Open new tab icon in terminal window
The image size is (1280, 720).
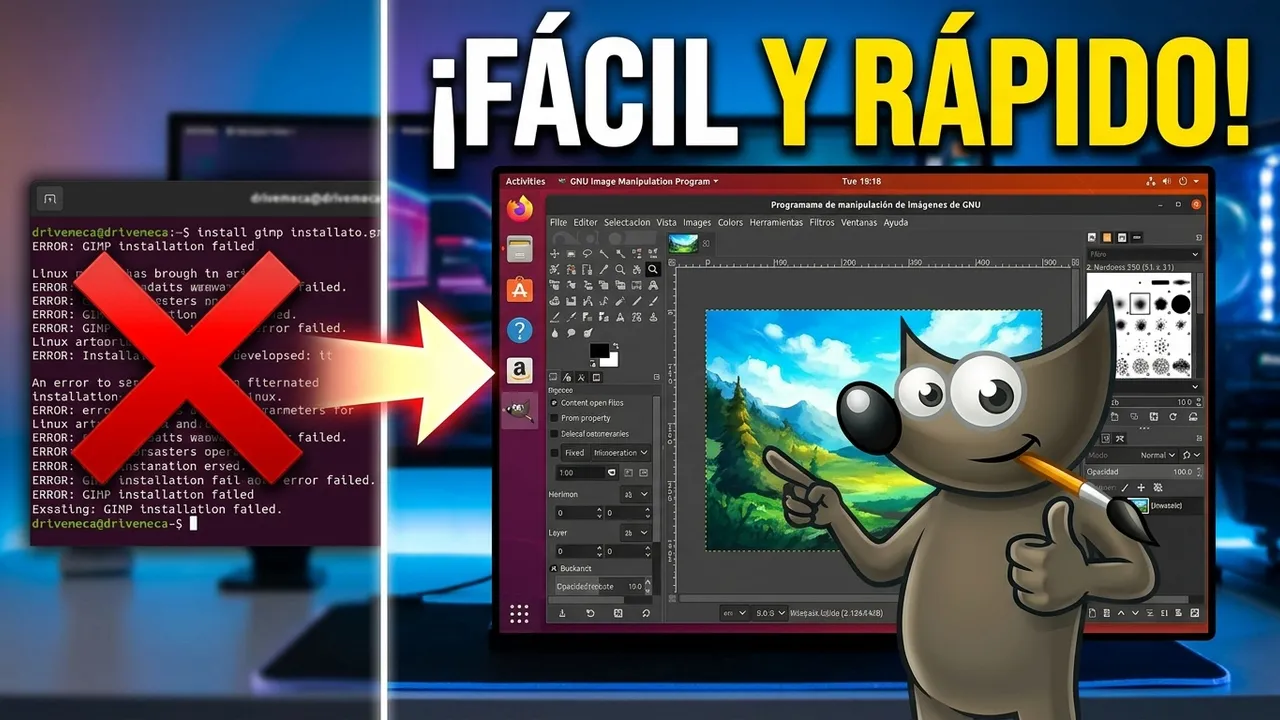(x=52, y=197)
